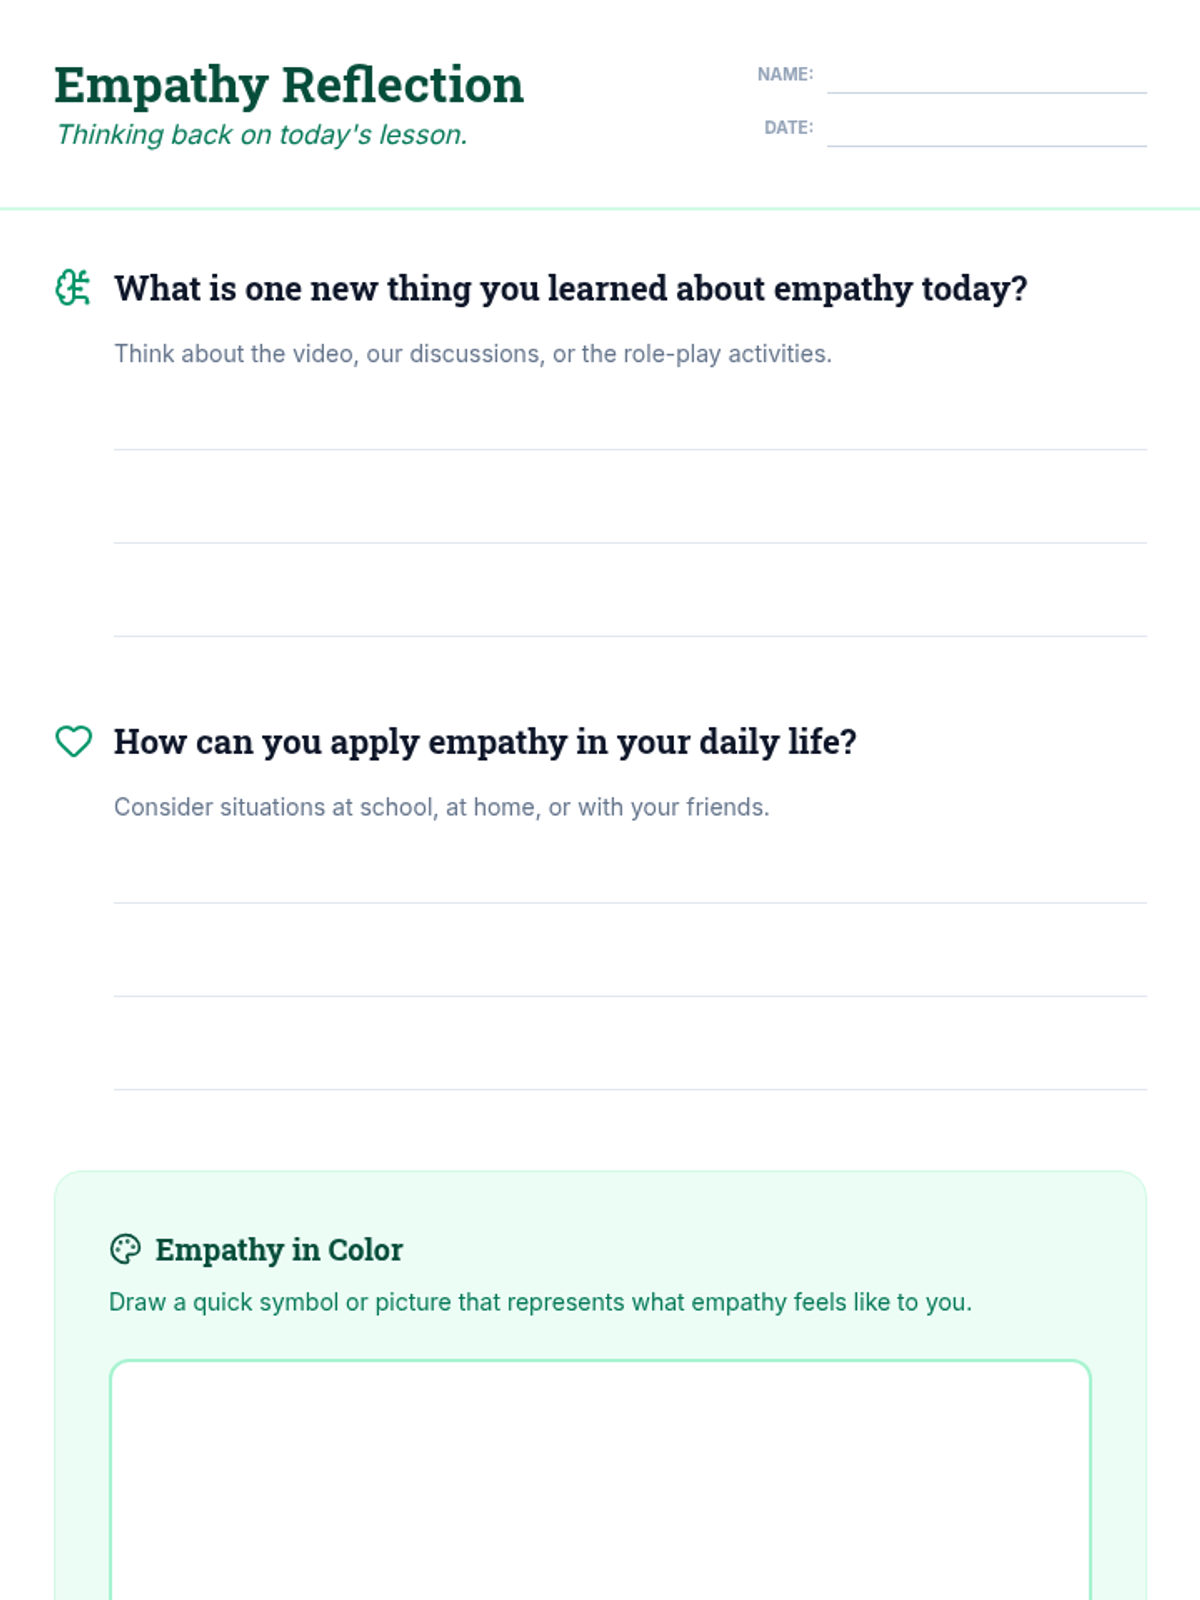Screen dimensions: 1200x1600
Task: Click the brain icon beside first question
Action: (73, 288)
